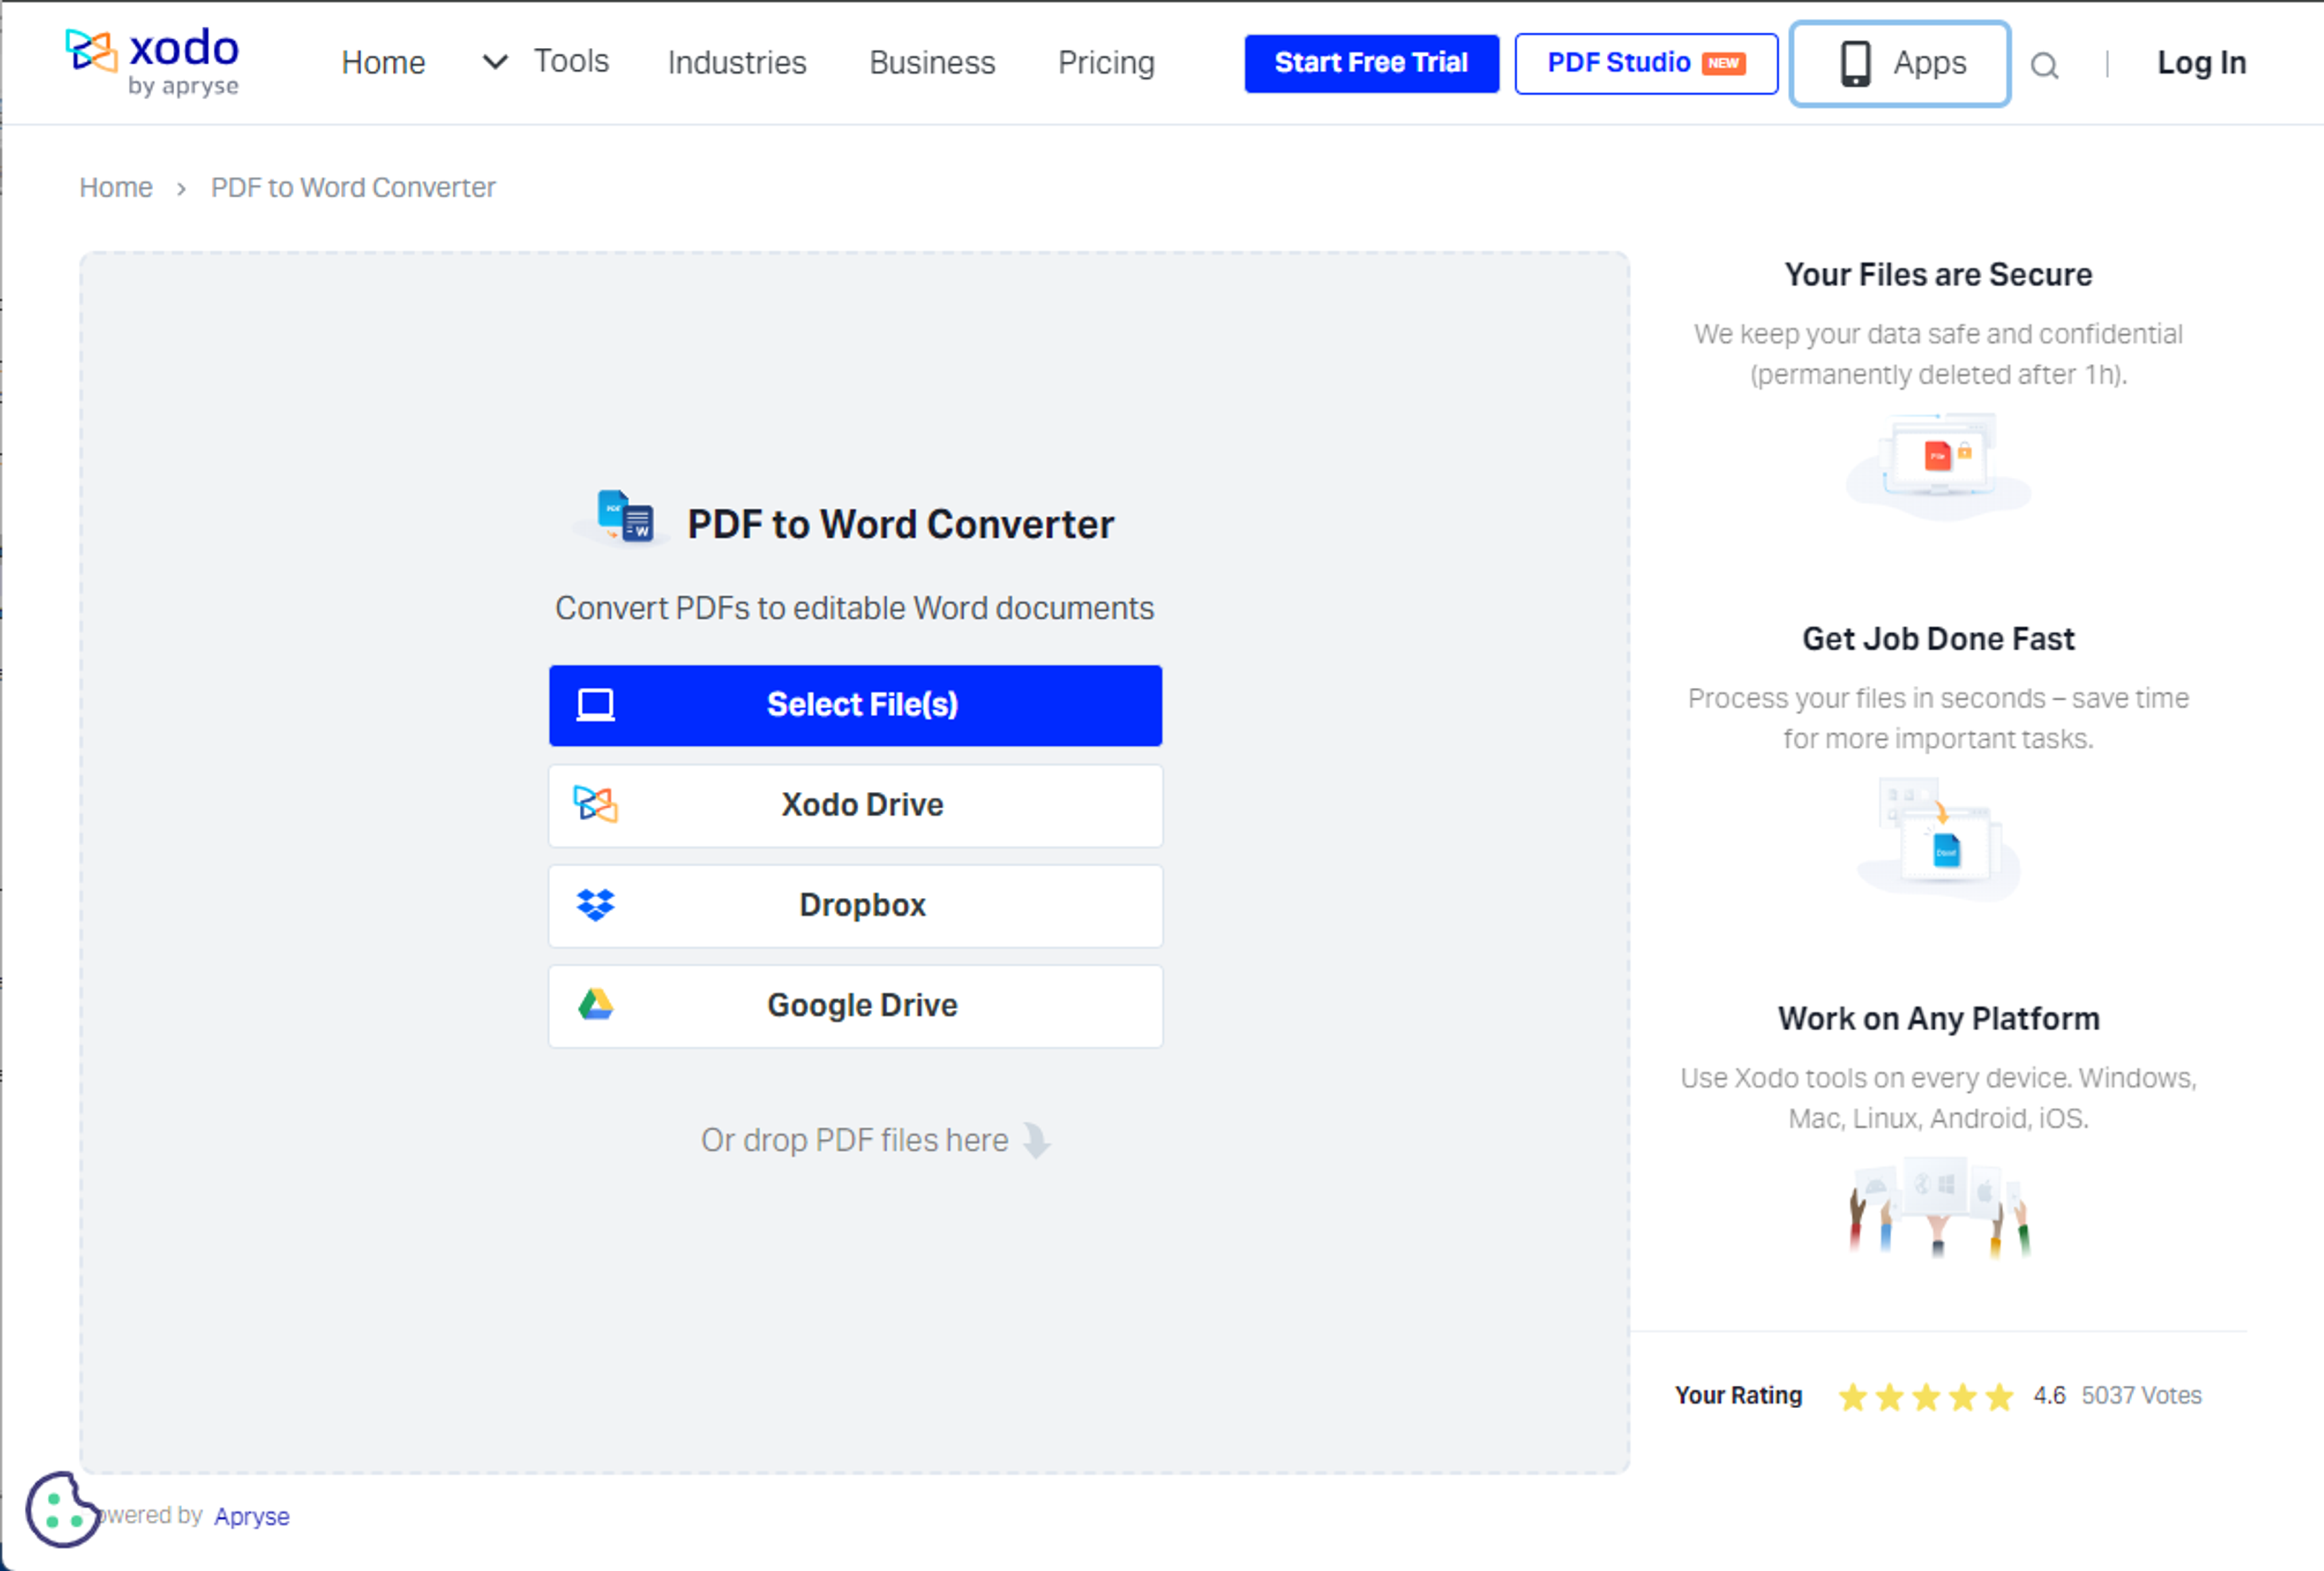Click PDF to Word Converter breadcrumb
Image resolution: width=2324 pixels, height=1571 pixels.
[353, 187]
